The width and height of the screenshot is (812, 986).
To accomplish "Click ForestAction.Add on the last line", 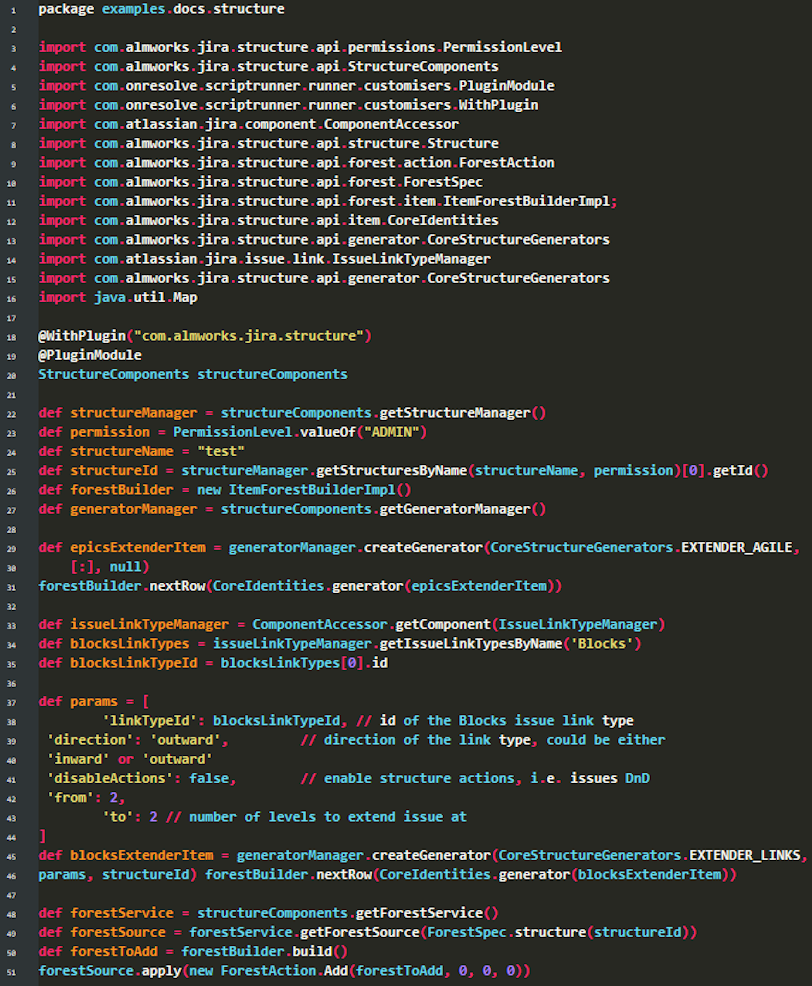I will tap(284, 972).
